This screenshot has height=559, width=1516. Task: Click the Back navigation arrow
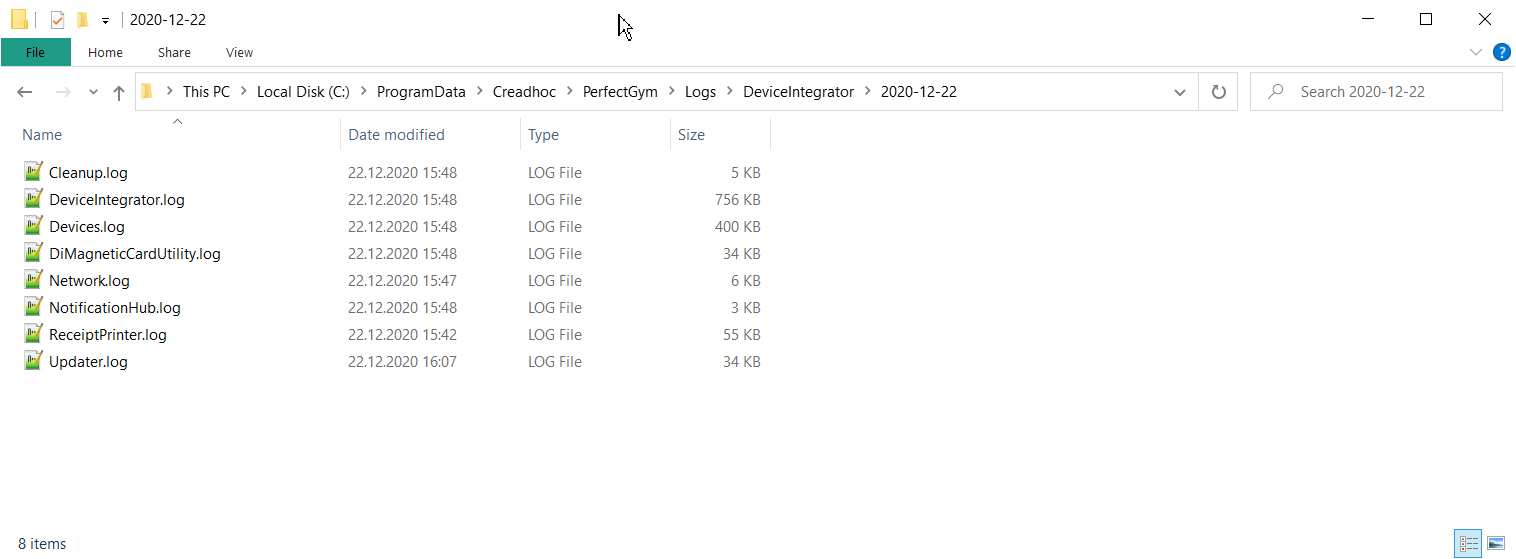point(25,92)
